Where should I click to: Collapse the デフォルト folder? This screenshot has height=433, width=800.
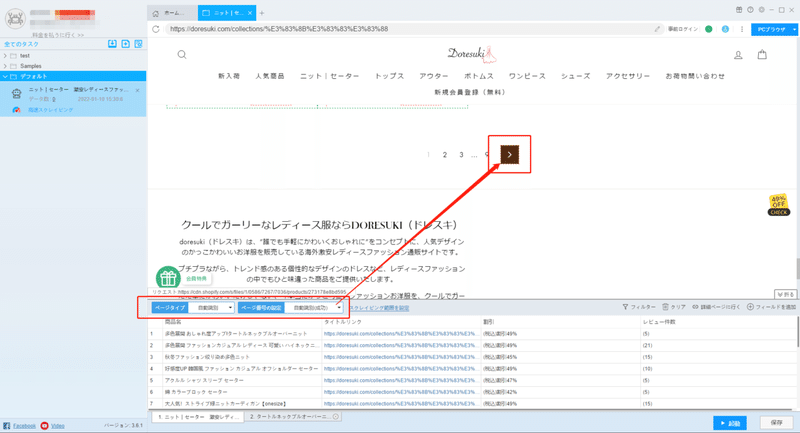click(5, 77)
